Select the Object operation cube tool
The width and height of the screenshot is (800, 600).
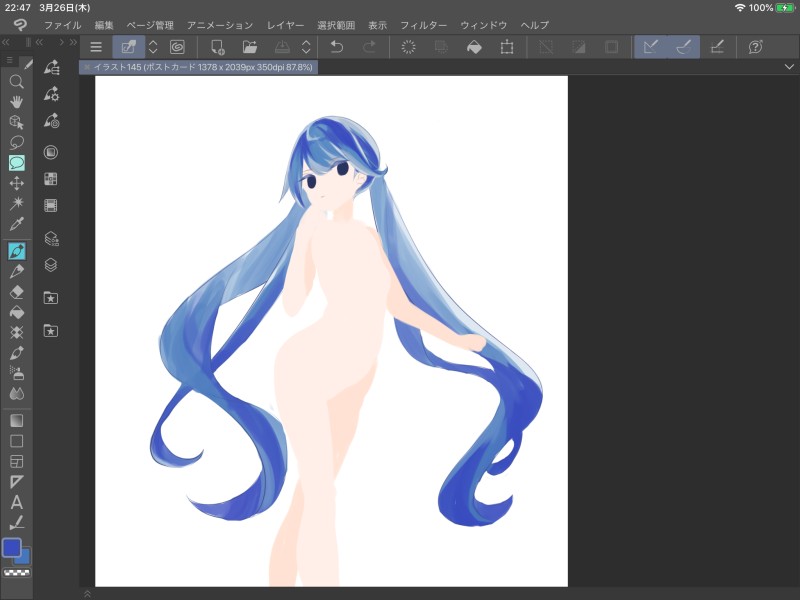[16, 122]
